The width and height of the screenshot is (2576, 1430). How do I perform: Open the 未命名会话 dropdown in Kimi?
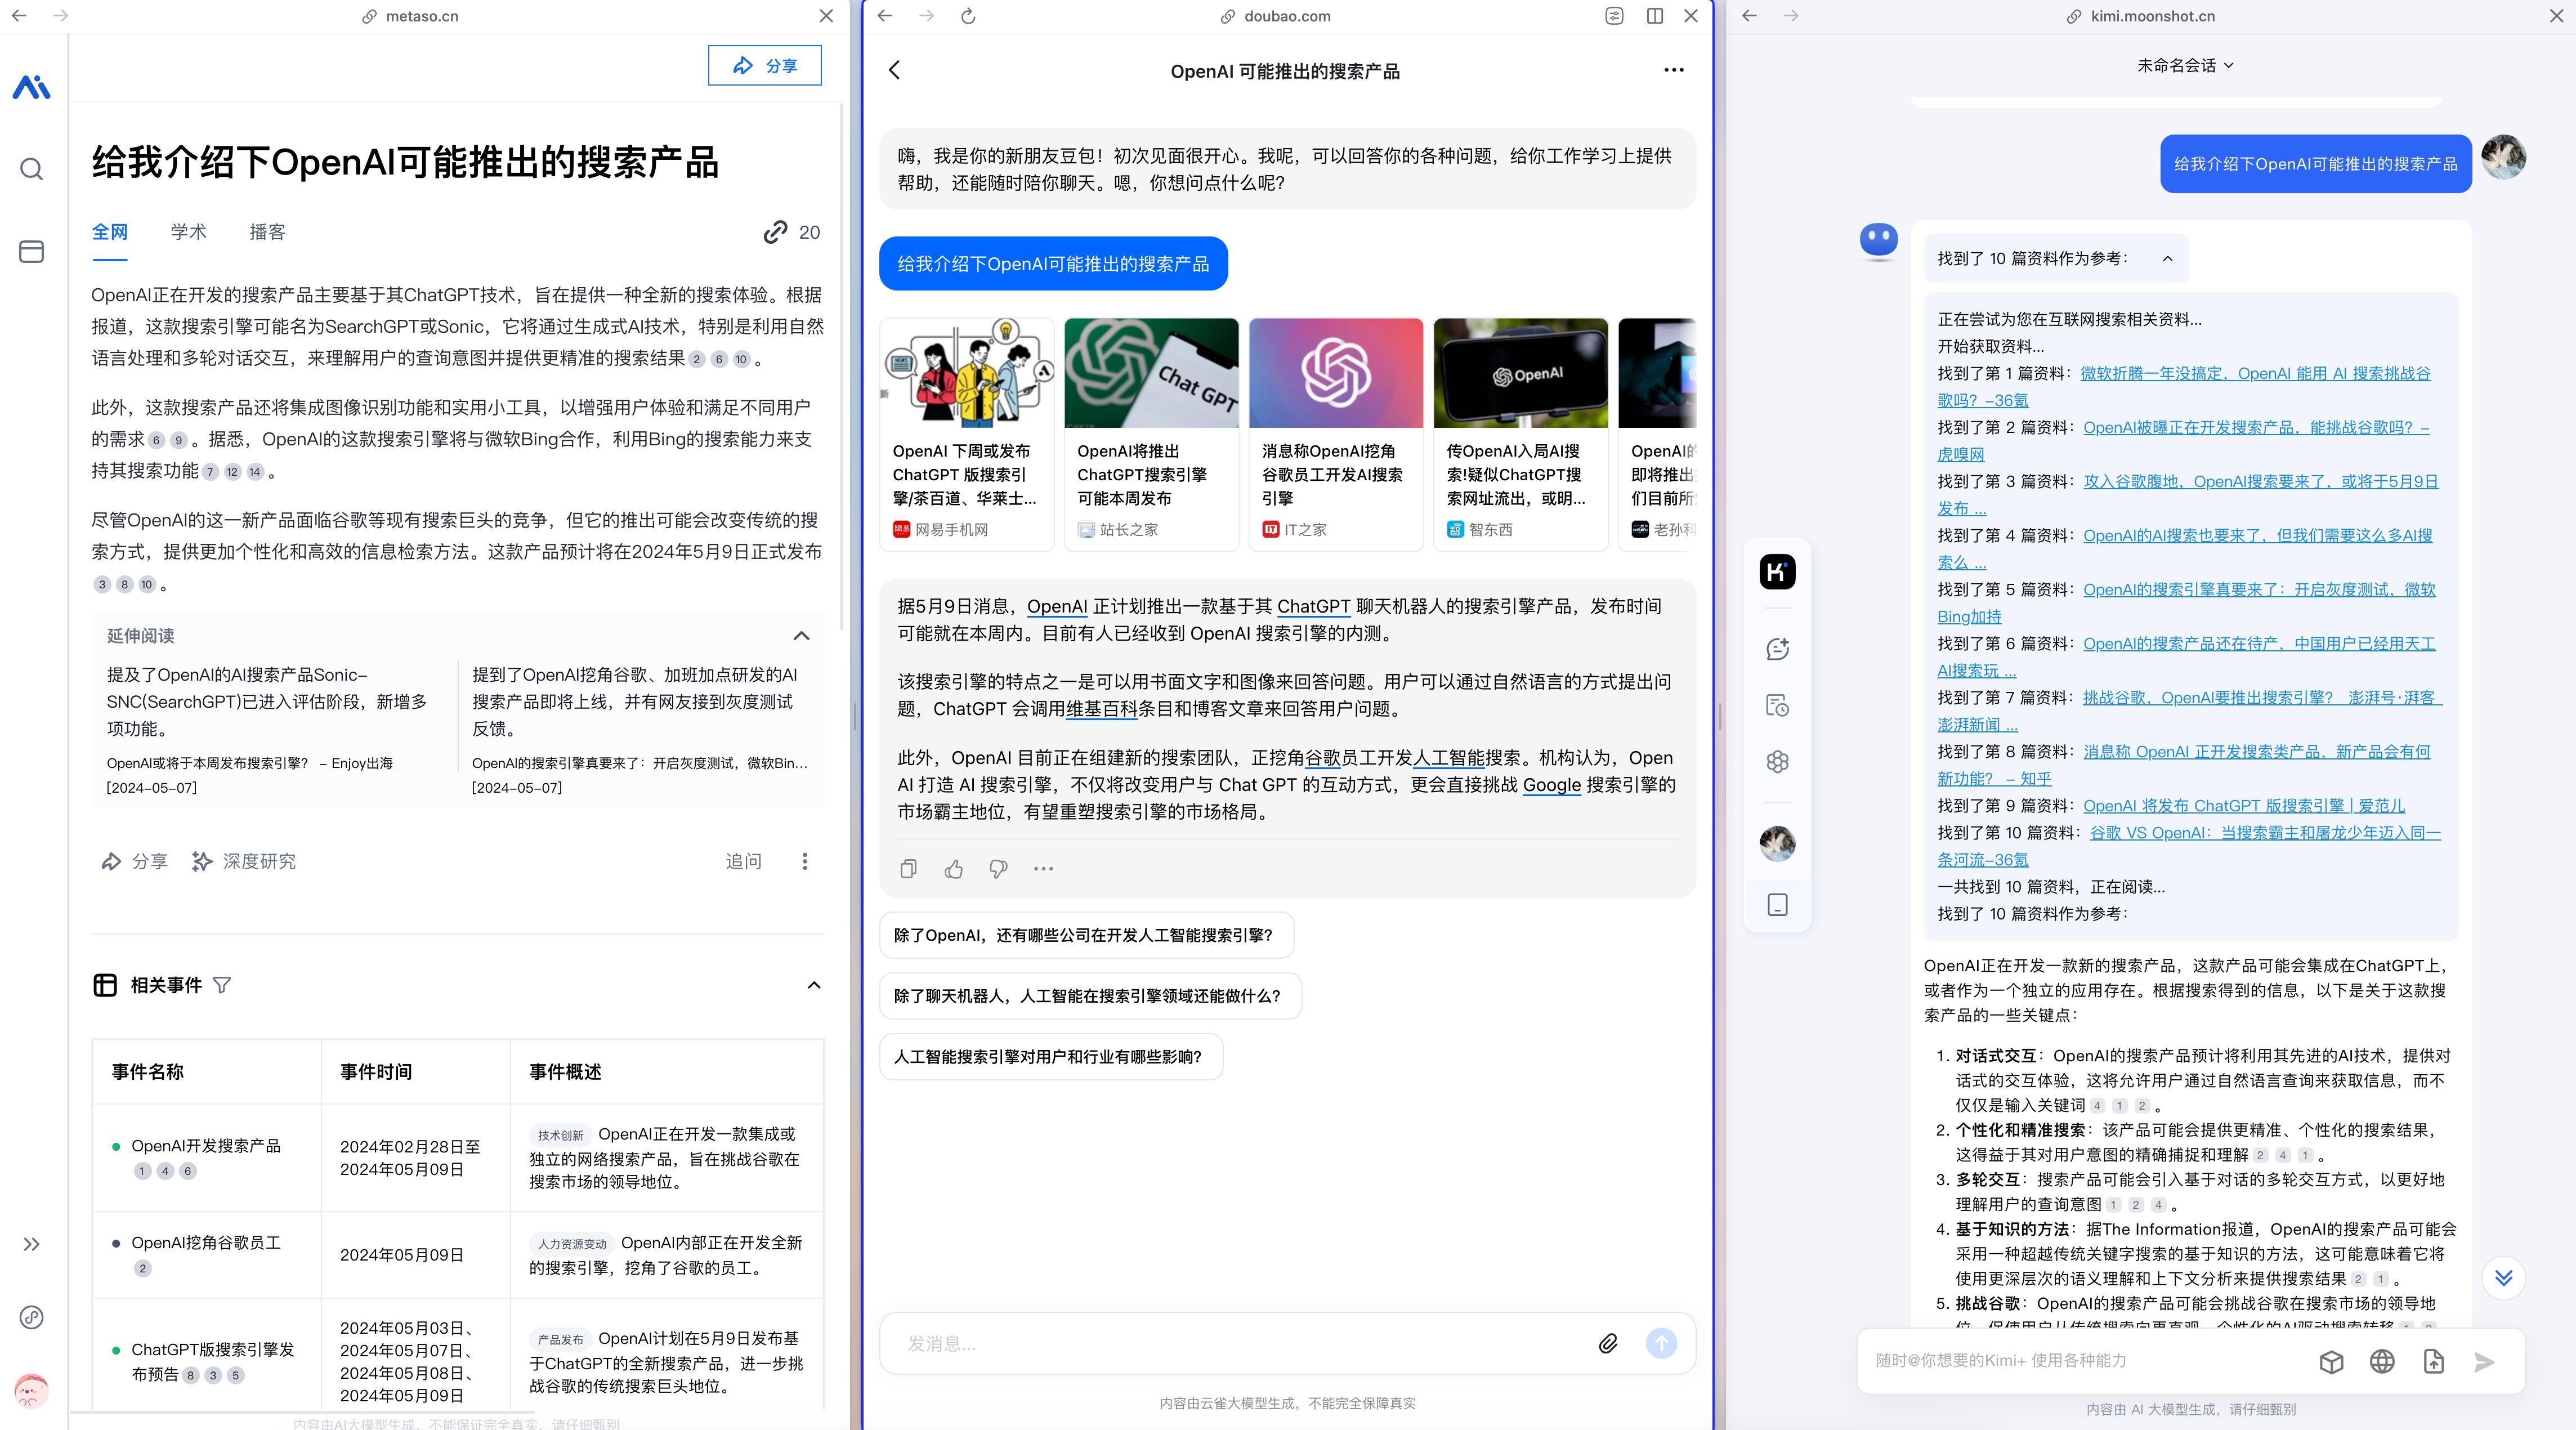coord(2185,65)
